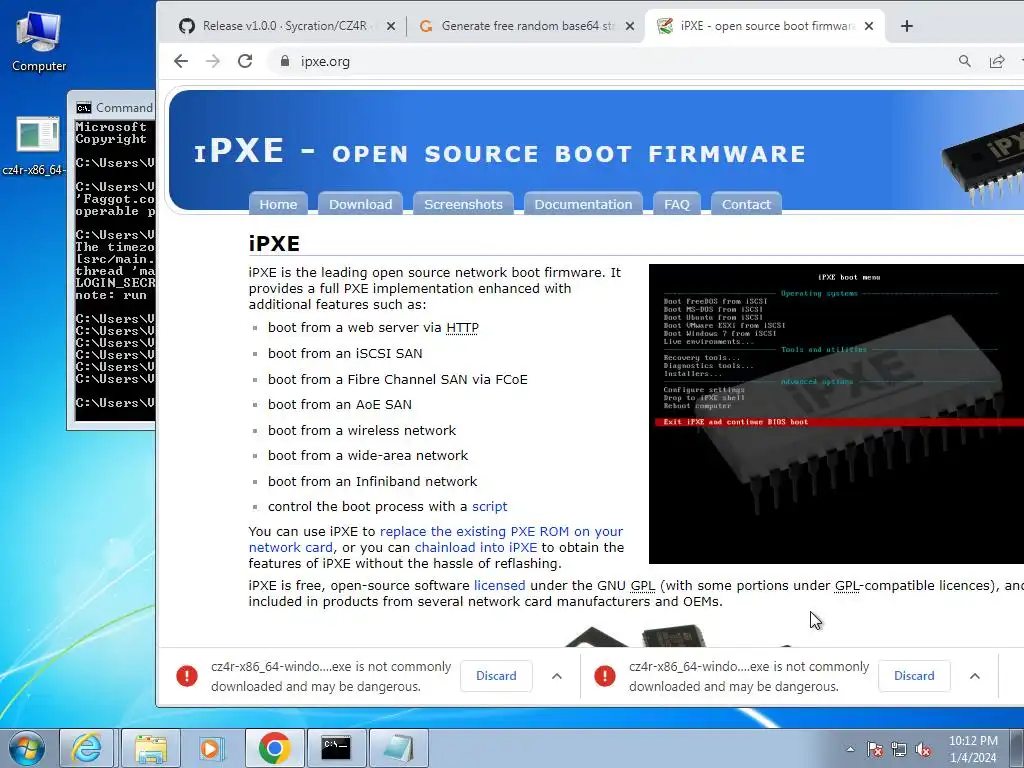1024x768 pixels.
Task: Close the Generate free random base64 tab
Action: pos(630,26)
